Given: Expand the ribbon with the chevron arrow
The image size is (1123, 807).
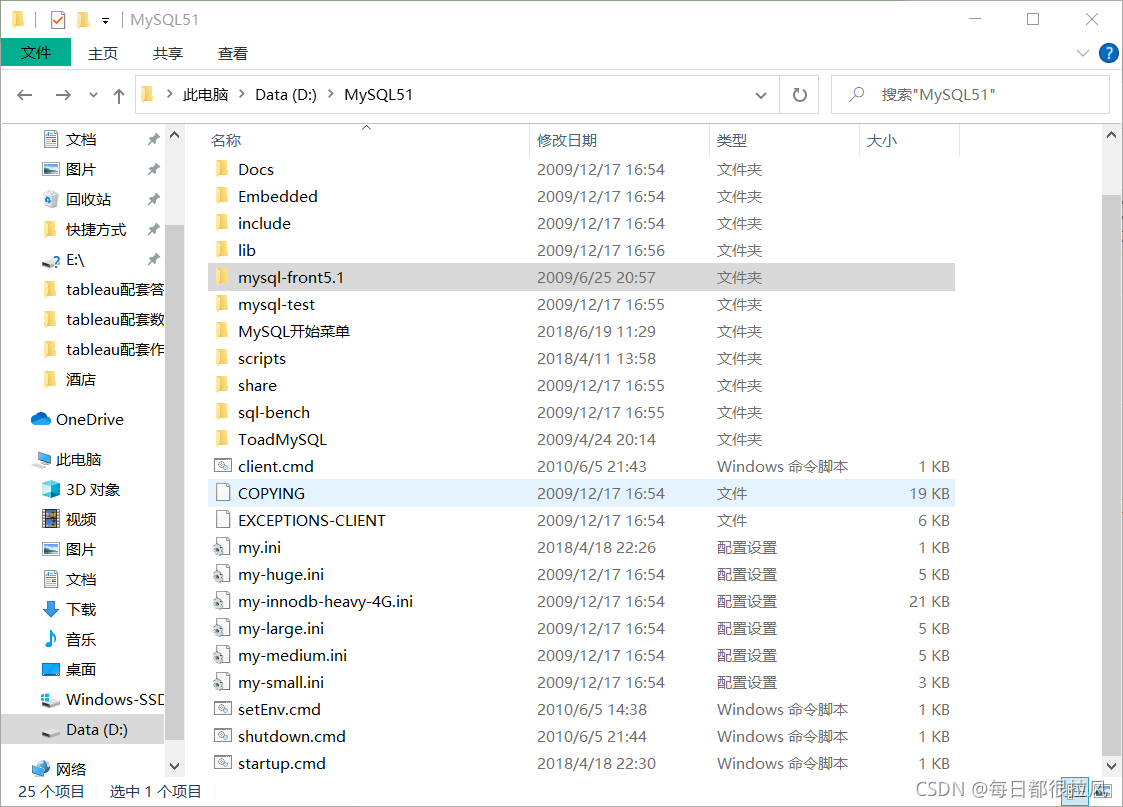Looking at the screenshot, I should pos(1082,53).
